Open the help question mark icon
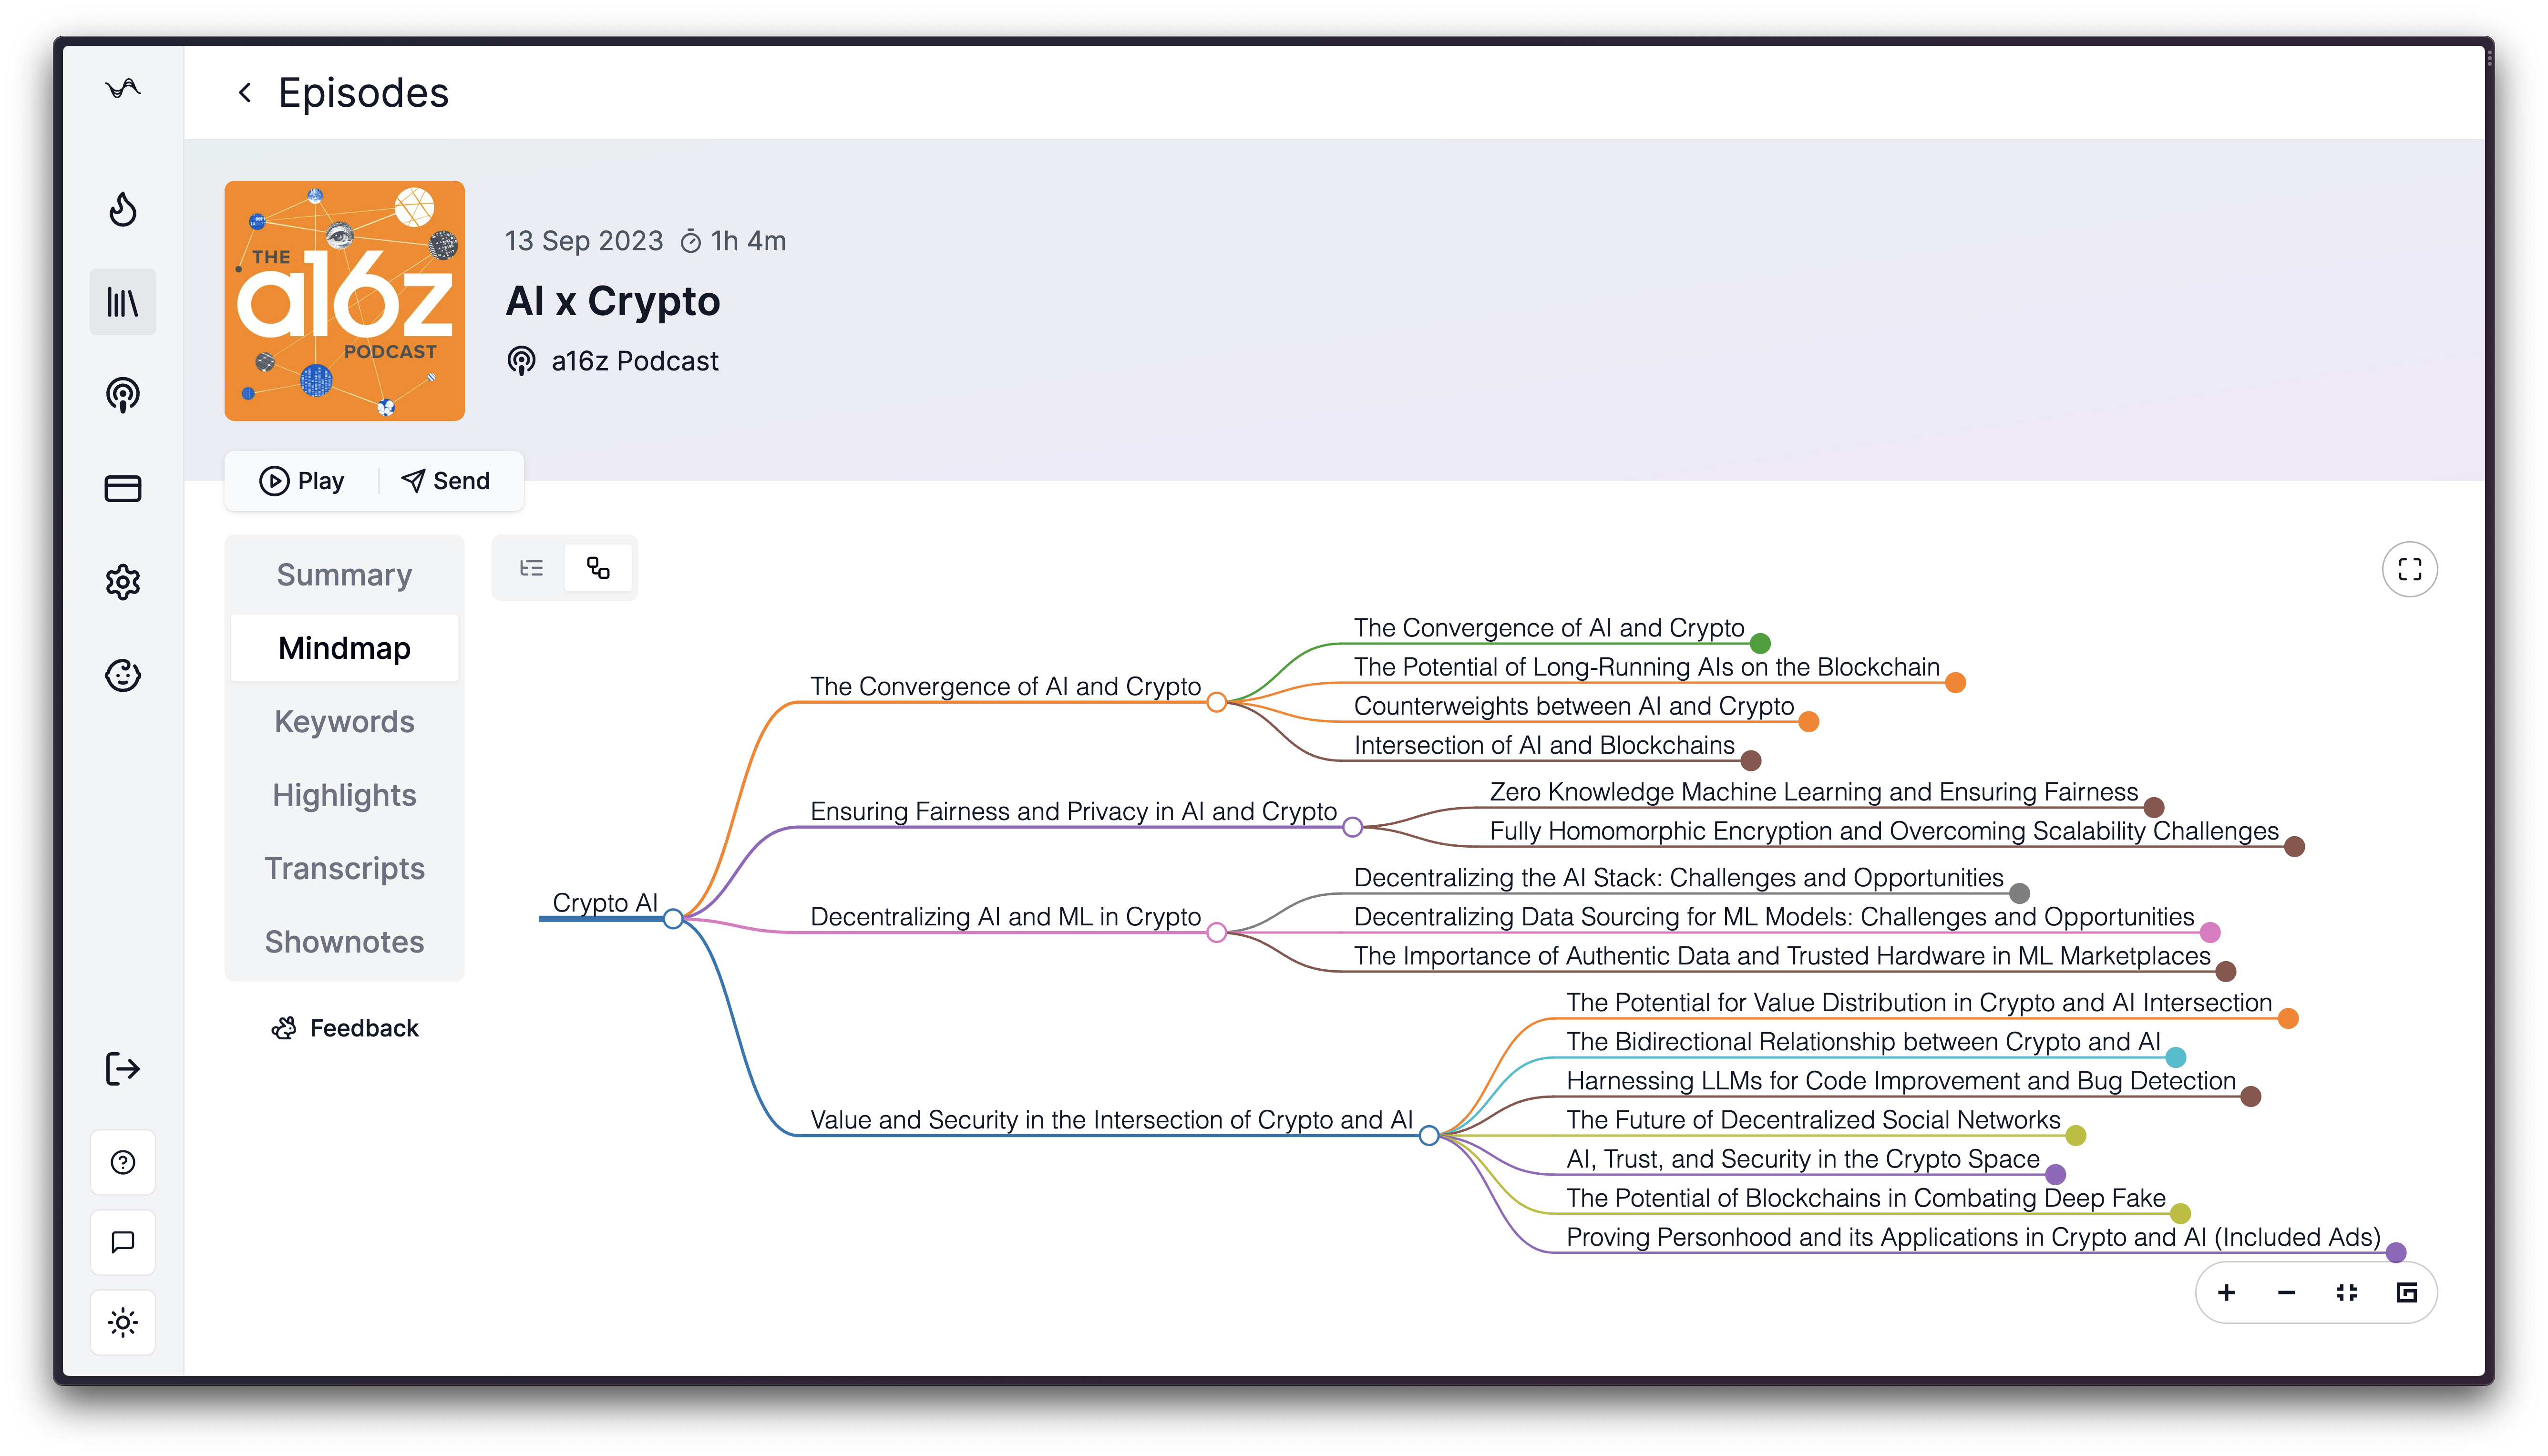Screen dimensions: 2548x1456 123,1162
